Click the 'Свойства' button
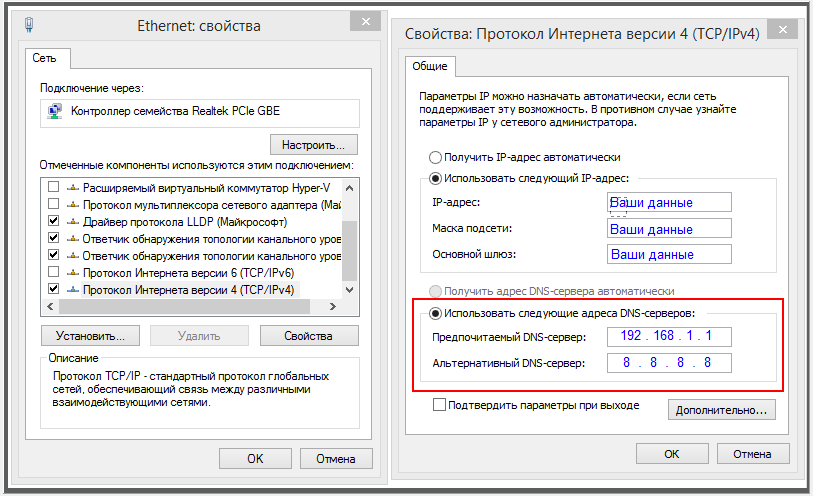The height and width of the screenshot is (496, 813). tap(309, 335)
